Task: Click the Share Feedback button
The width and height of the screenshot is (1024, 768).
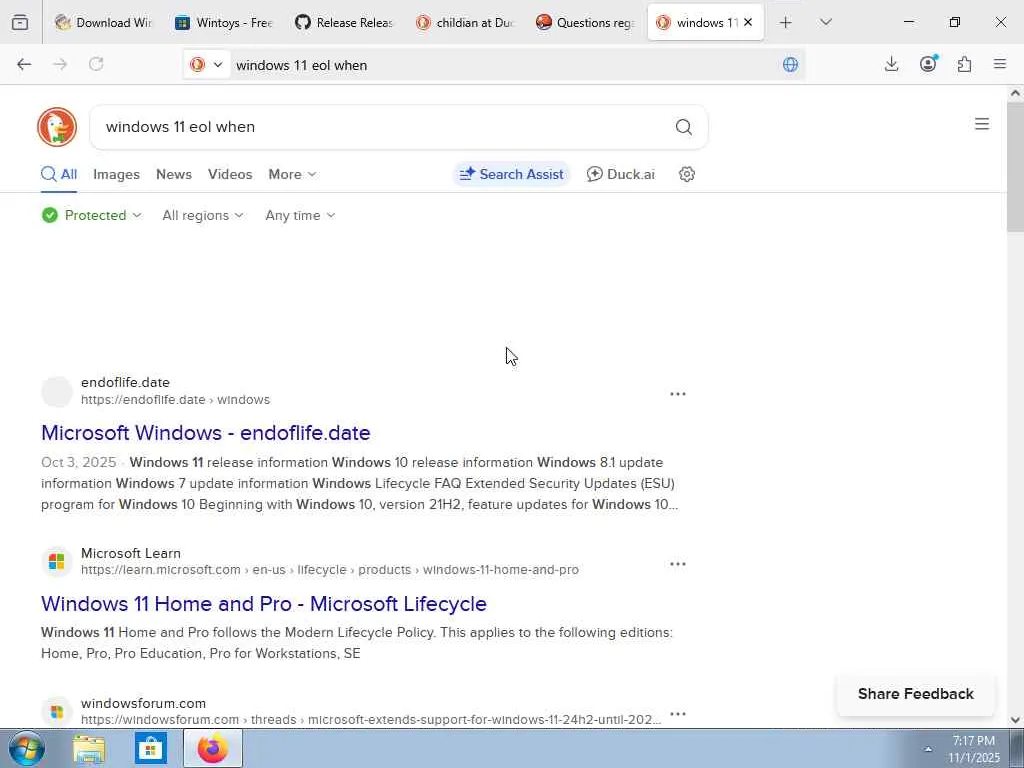Action: click(916, 694)
